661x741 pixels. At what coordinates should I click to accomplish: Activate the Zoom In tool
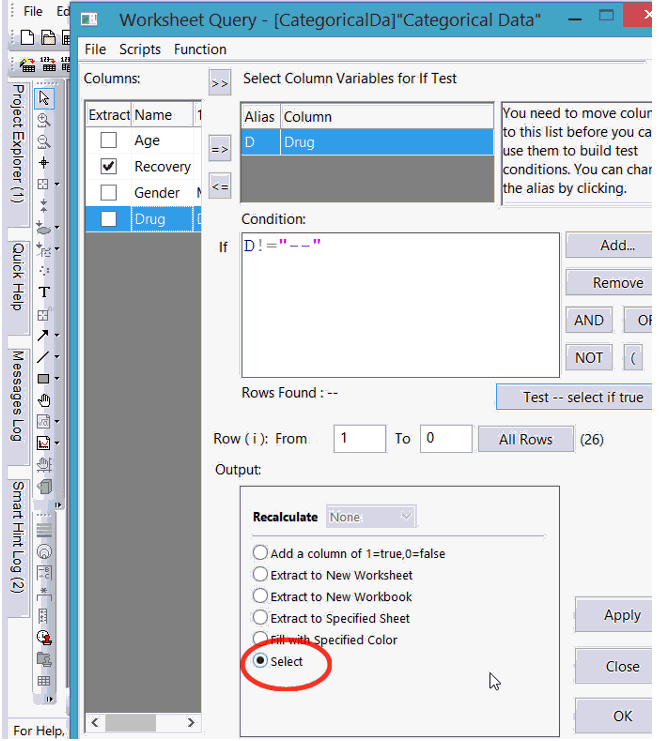coord(44,120)
